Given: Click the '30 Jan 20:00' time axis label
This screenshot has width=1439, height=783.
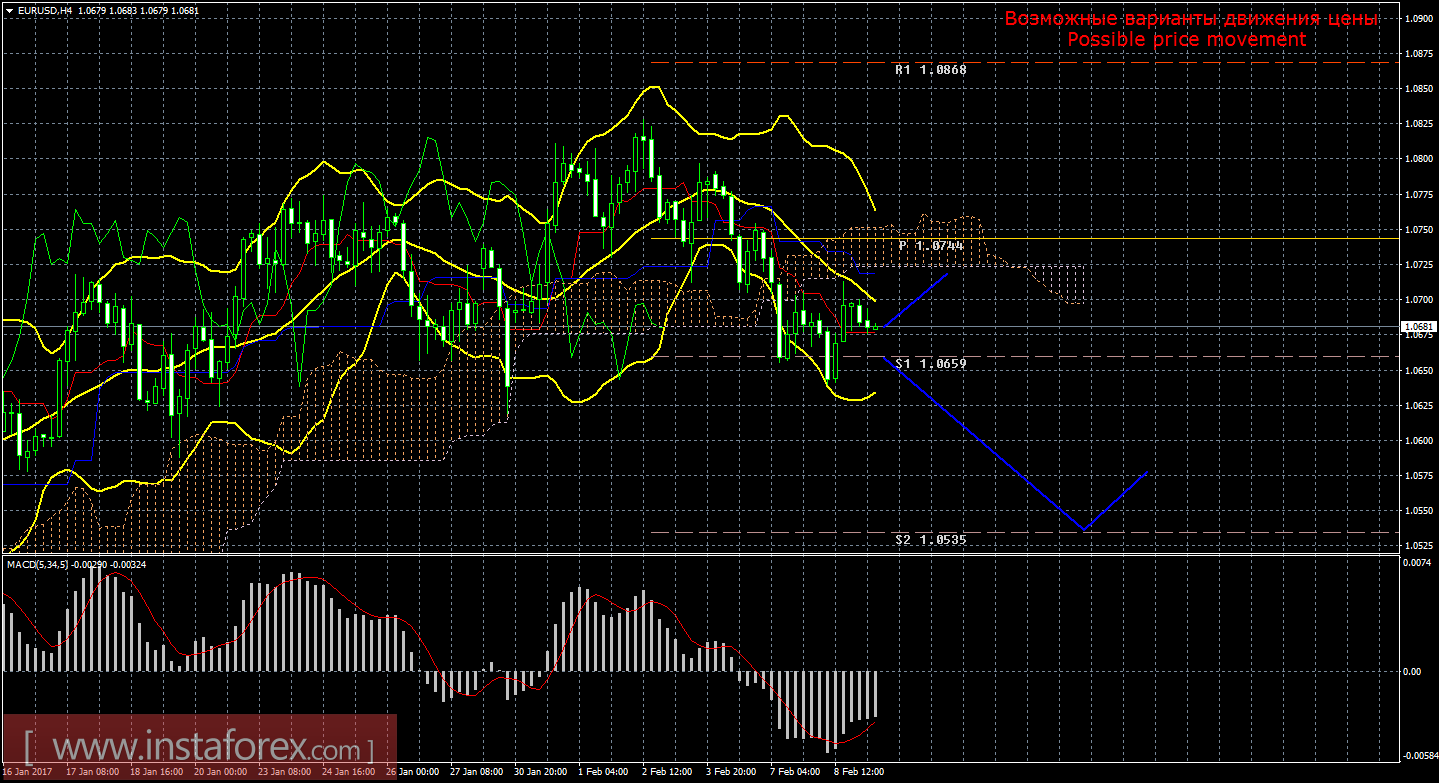Looking at the screenshot, I should pos(540,772).
